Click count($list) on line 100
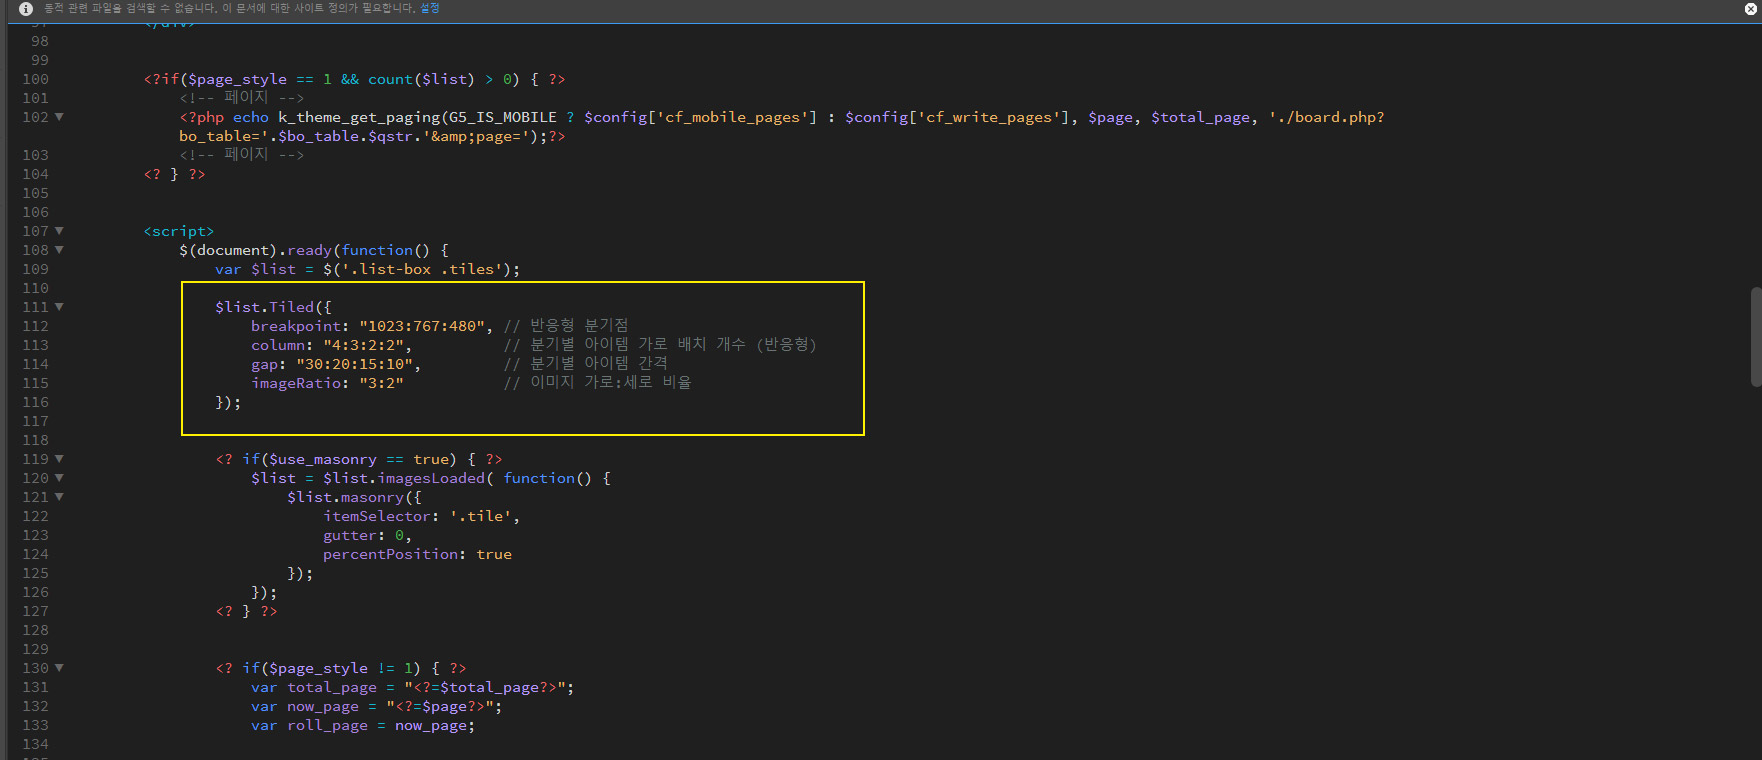 click(421, 79)
